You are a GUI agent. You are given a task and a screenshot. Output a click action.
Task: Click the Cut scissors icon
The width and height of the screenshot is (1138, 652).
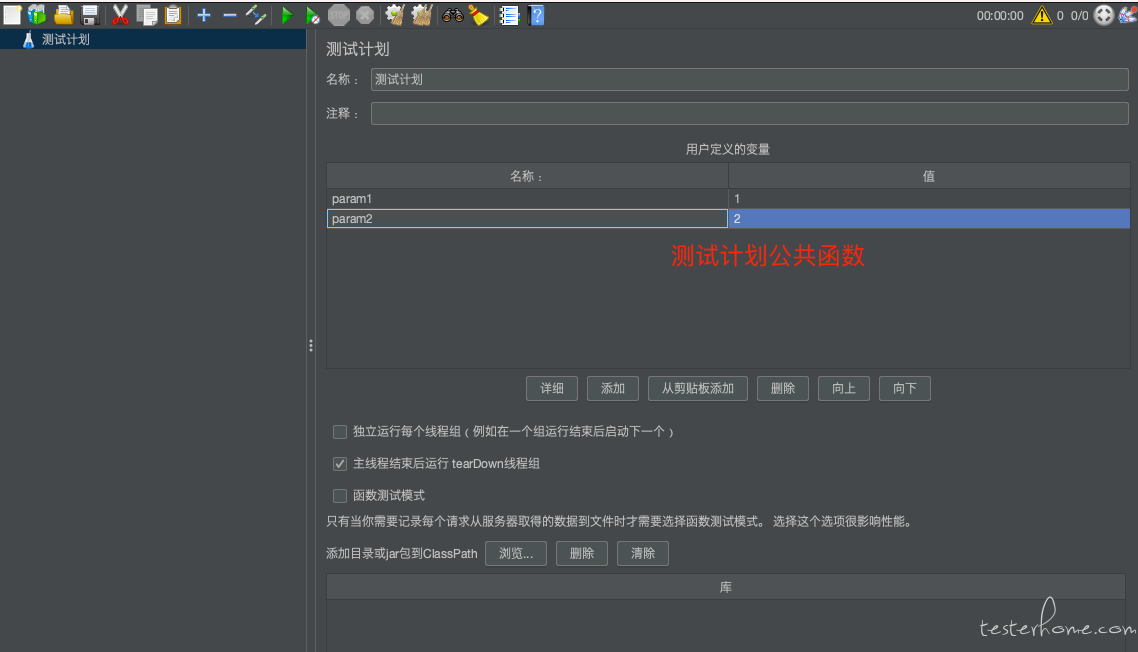[x=120, y=15]
